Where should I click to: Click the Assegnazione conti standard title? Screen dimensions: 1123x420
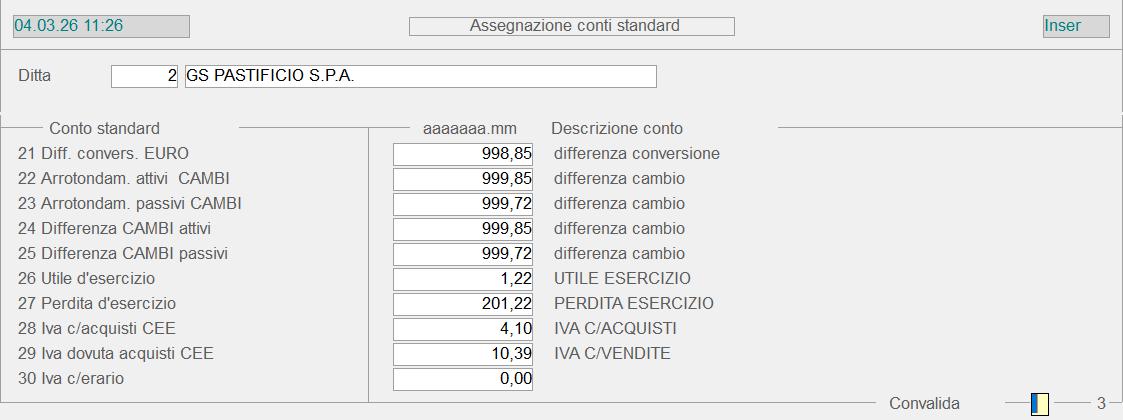coord(572,26)
